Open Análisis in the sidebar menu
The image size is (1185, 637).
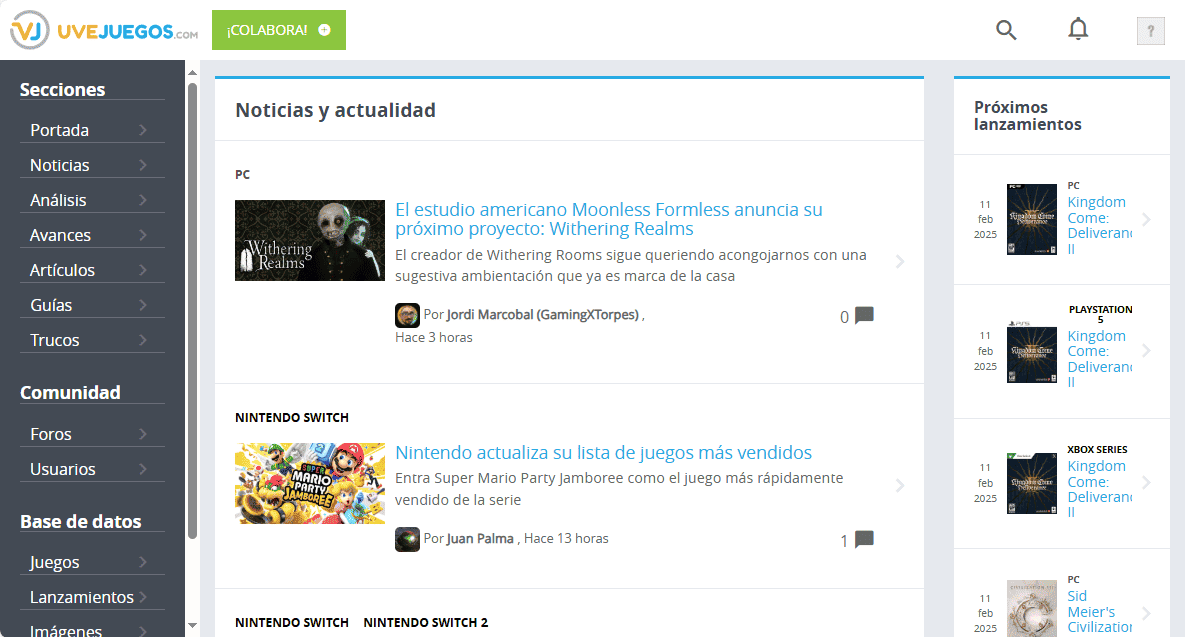coord(58,200)
